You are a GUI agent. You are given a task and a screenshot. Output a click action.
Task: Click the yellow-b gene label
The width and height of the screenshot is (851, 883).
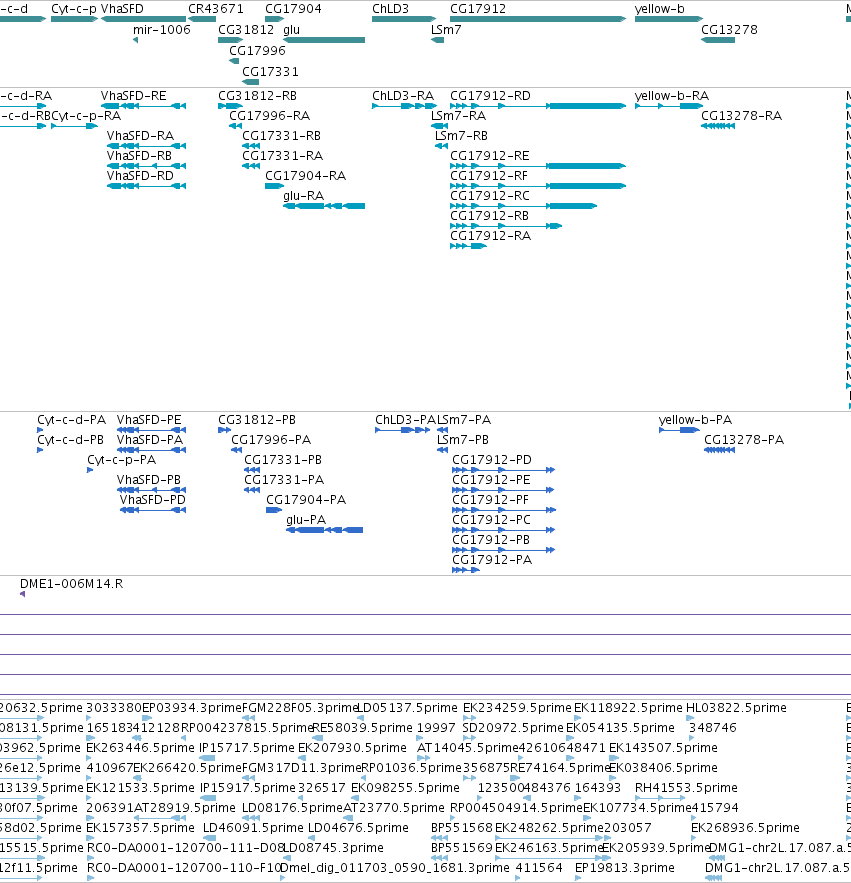pos(660,9)
